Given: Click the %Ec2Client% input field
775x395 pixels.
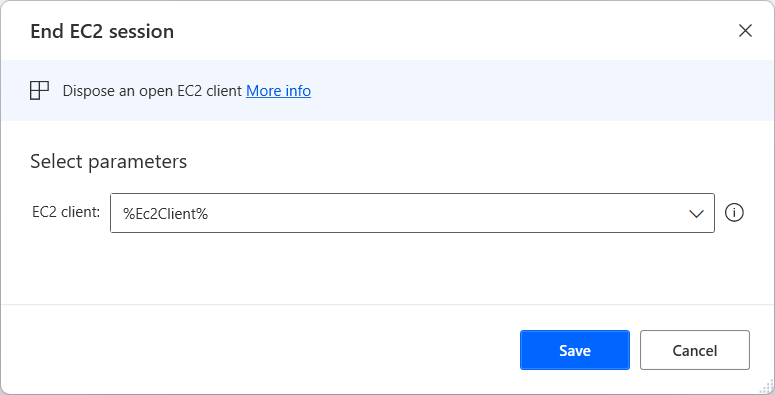Looking at the screenshot, I should click(412, 213).
